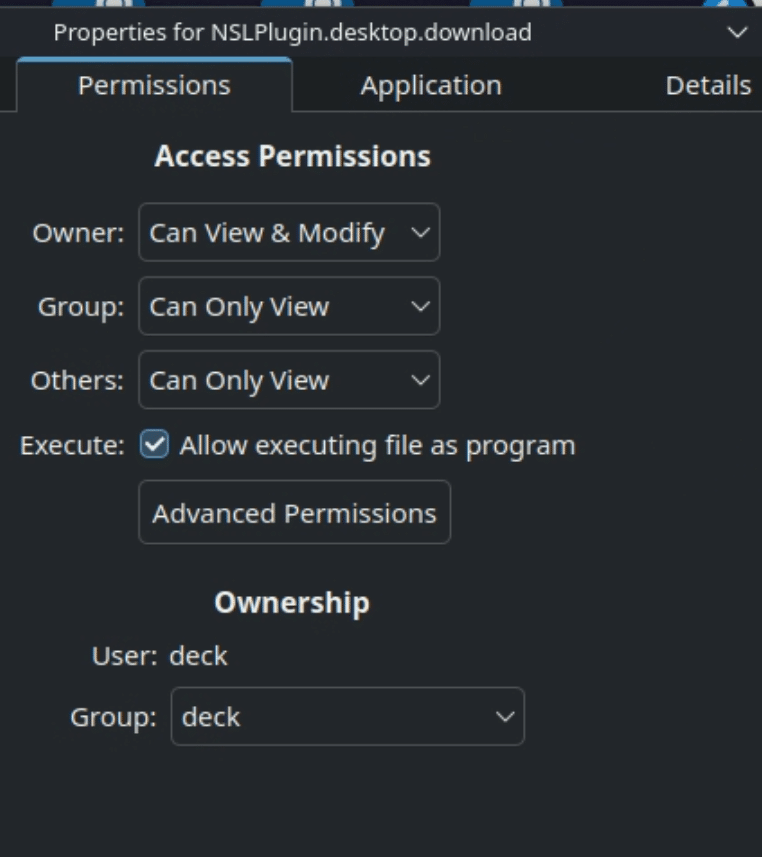Click the user name 'deck' text

click(x=198, y=656)
